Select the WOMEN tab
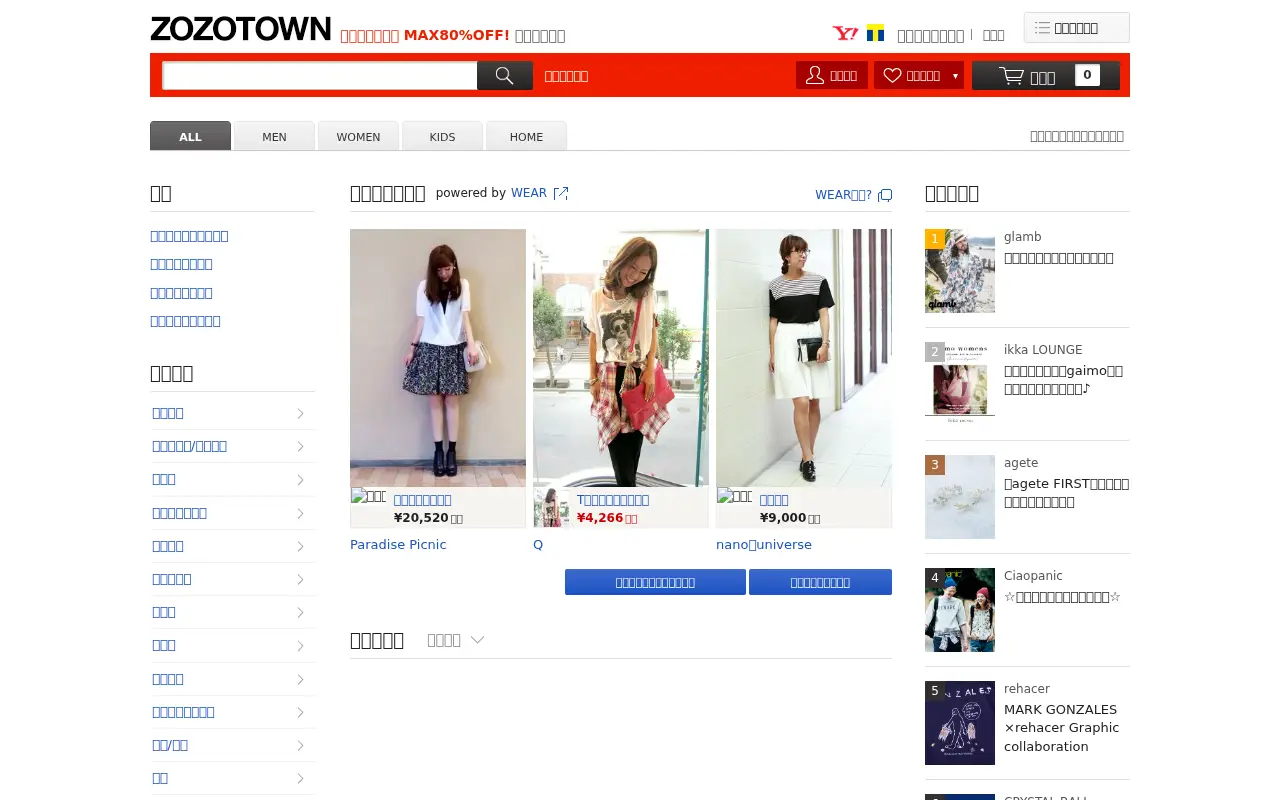 [358, 136]
